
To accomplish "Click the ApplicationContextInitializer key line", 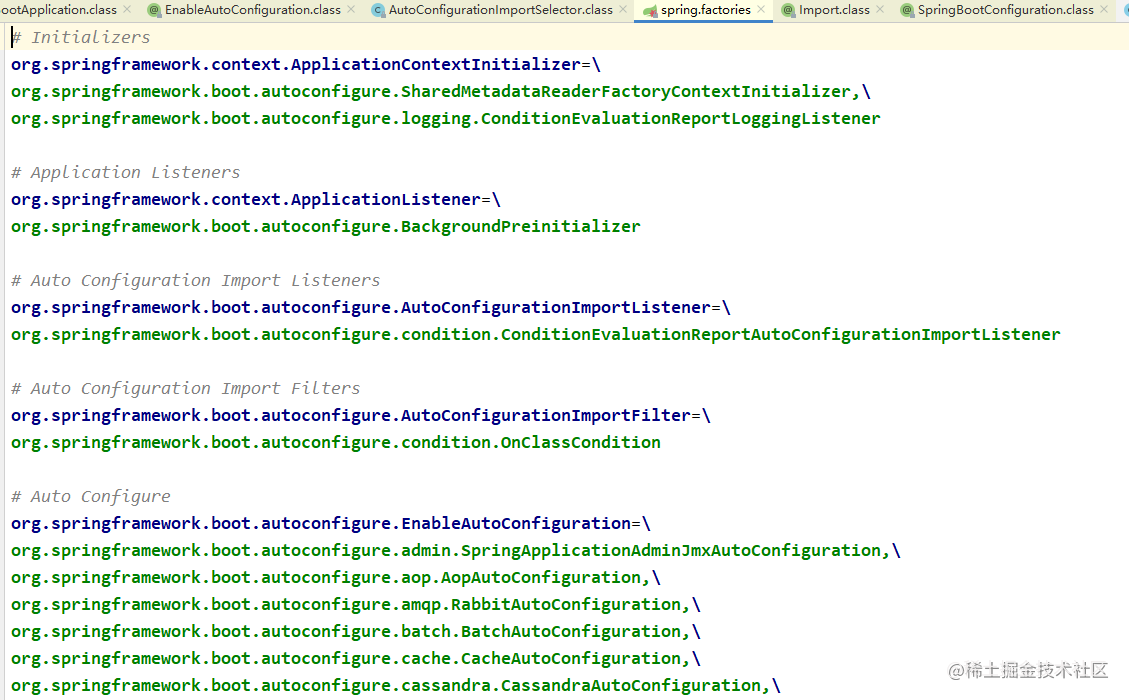I will [x=306, y=65].
